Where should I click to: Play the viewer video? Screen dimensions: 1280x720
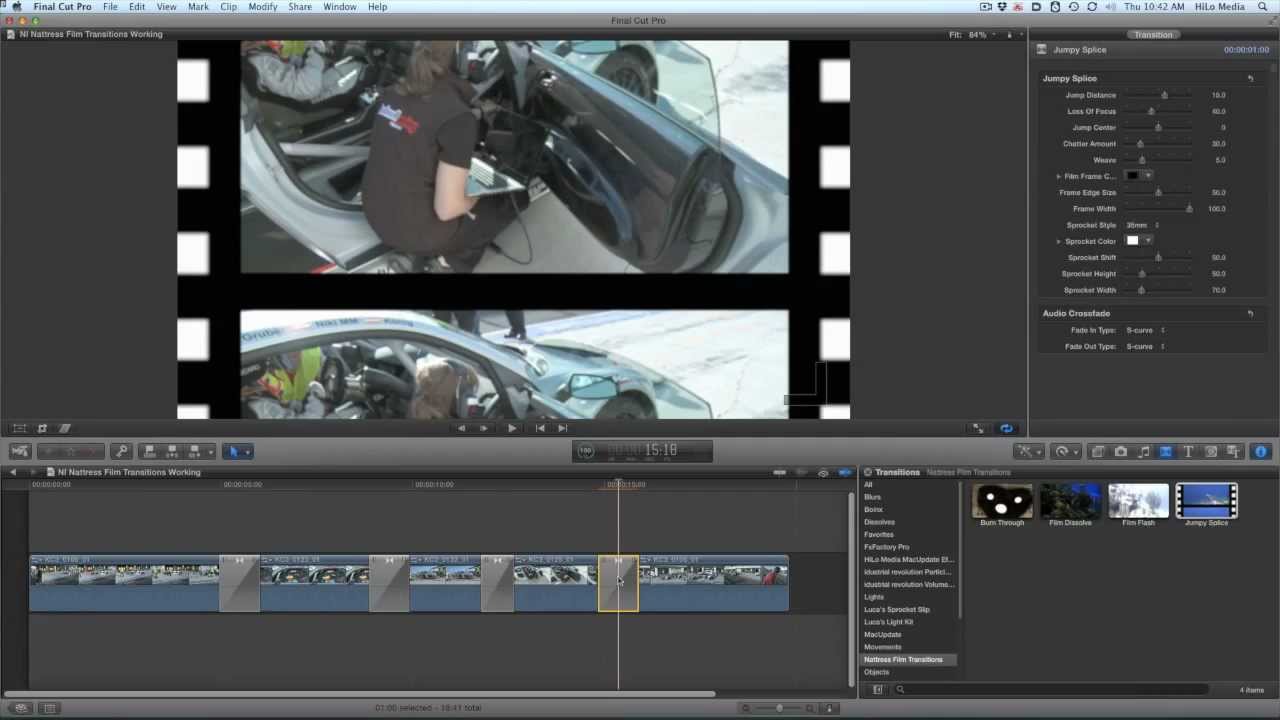(512, 428)
